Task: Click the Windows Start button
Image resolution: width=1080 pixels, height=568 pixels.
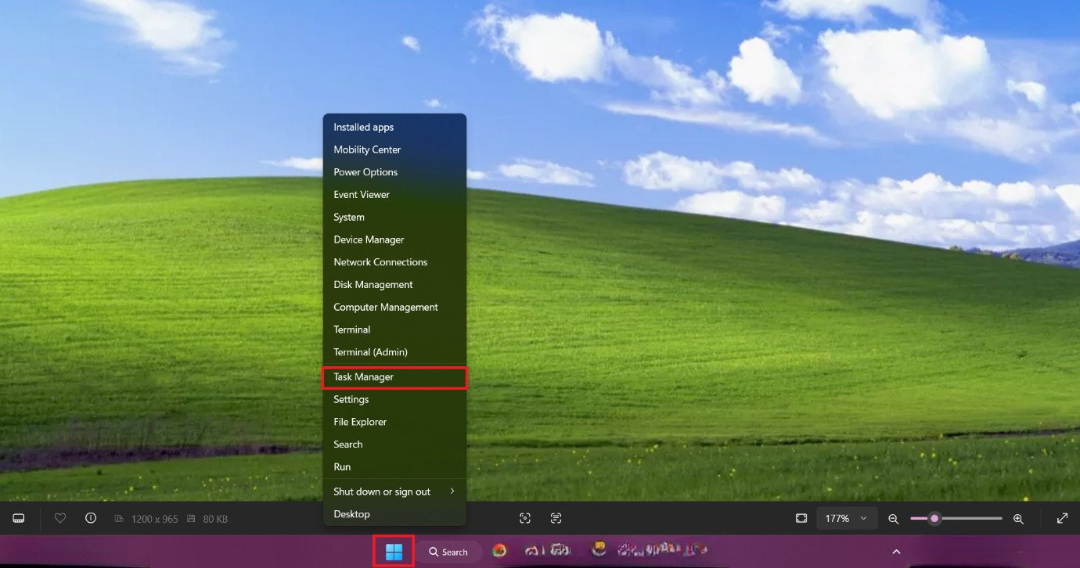Action: (x=394, y=551)
